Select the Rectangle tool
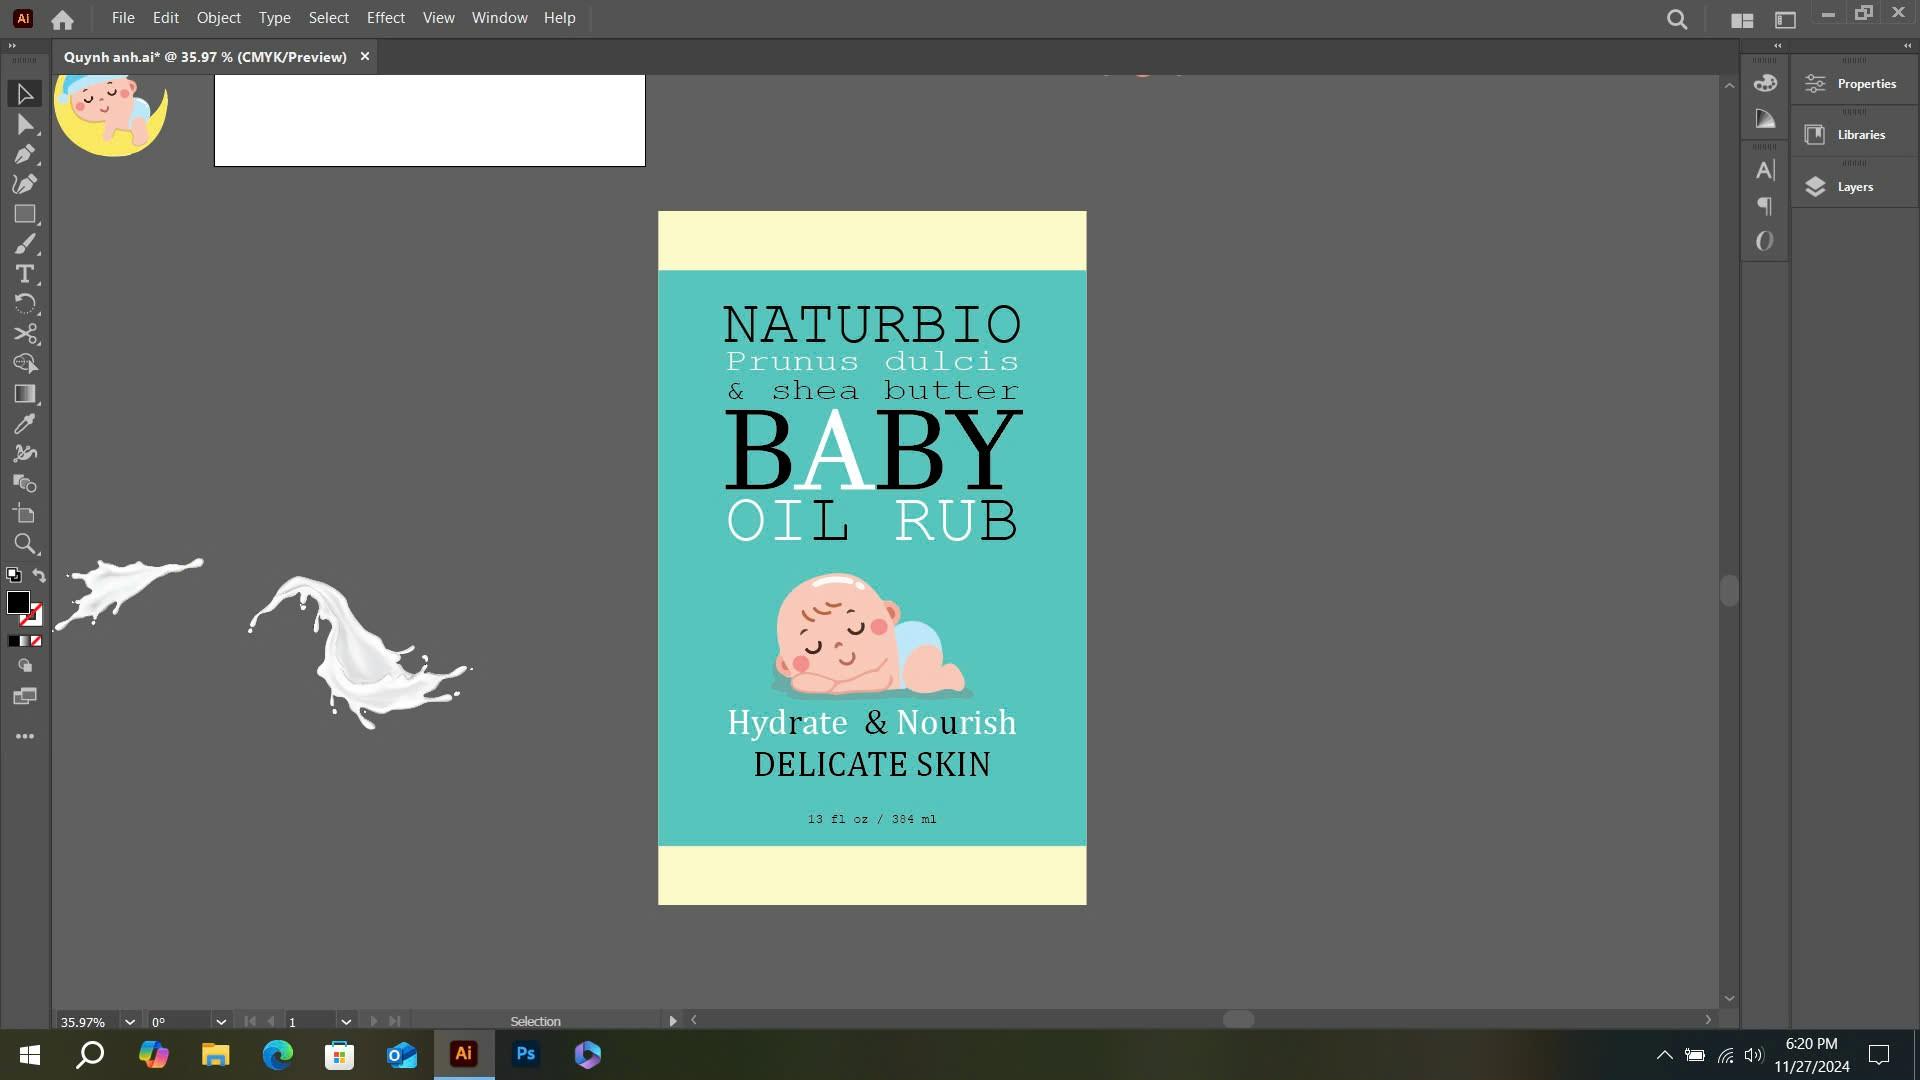Image resolution: width=1920 pixels, height=1080 pixels. [25, 214]
